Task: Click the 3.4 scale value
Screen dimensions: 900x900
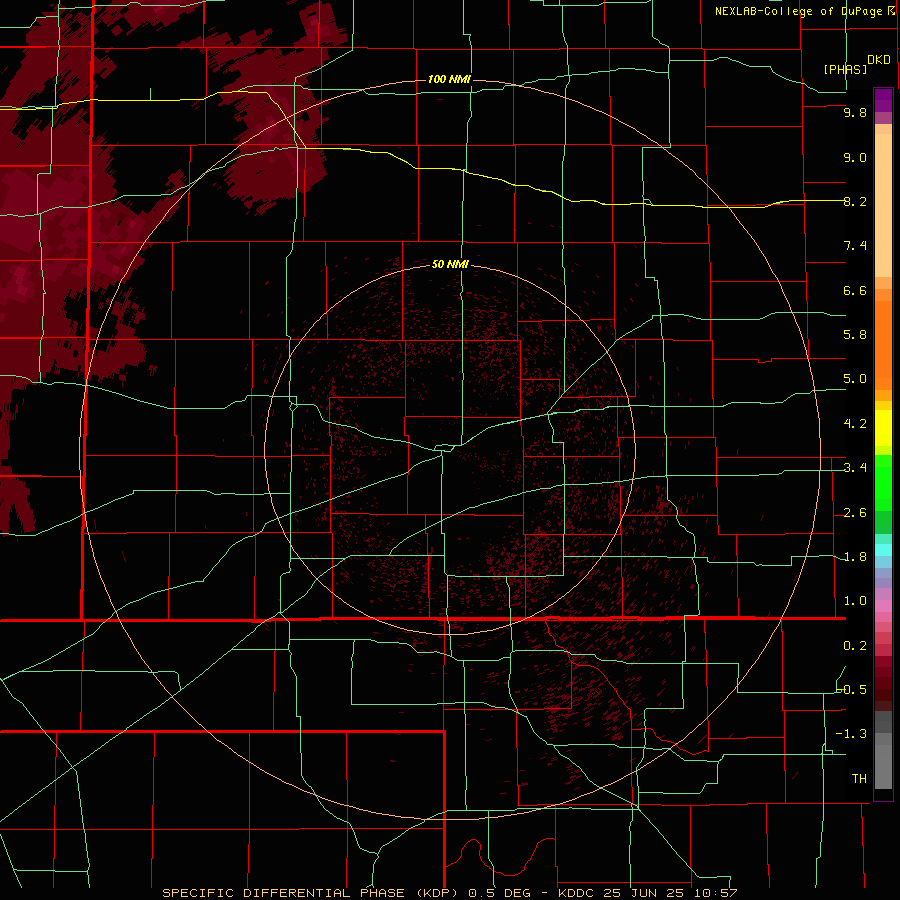Action: pos(855,468)
